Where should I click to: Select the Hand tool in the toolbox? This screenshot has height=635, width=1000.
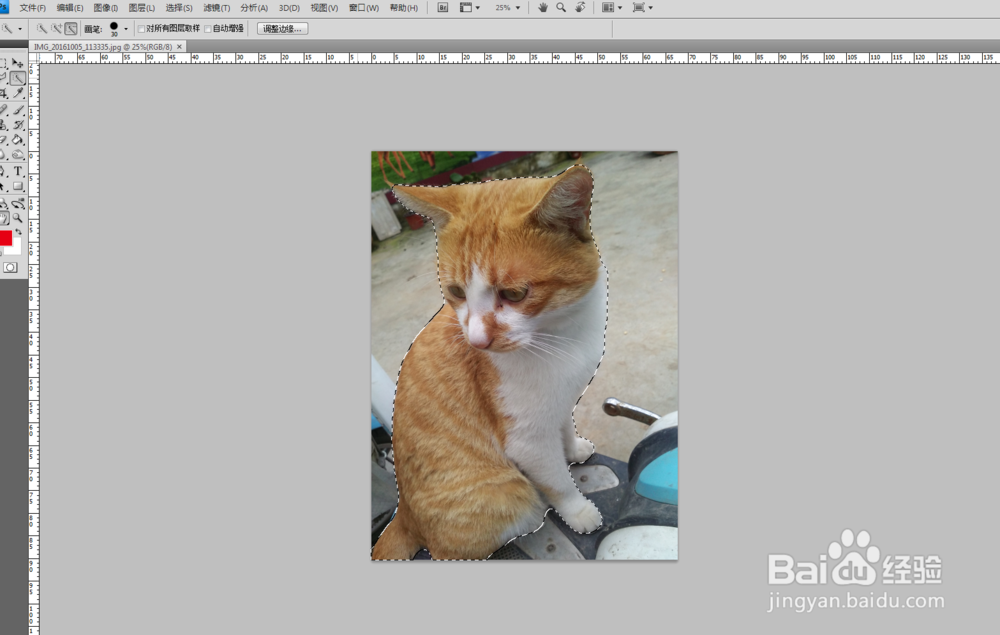pyautogui.click(x=4, y=218)
